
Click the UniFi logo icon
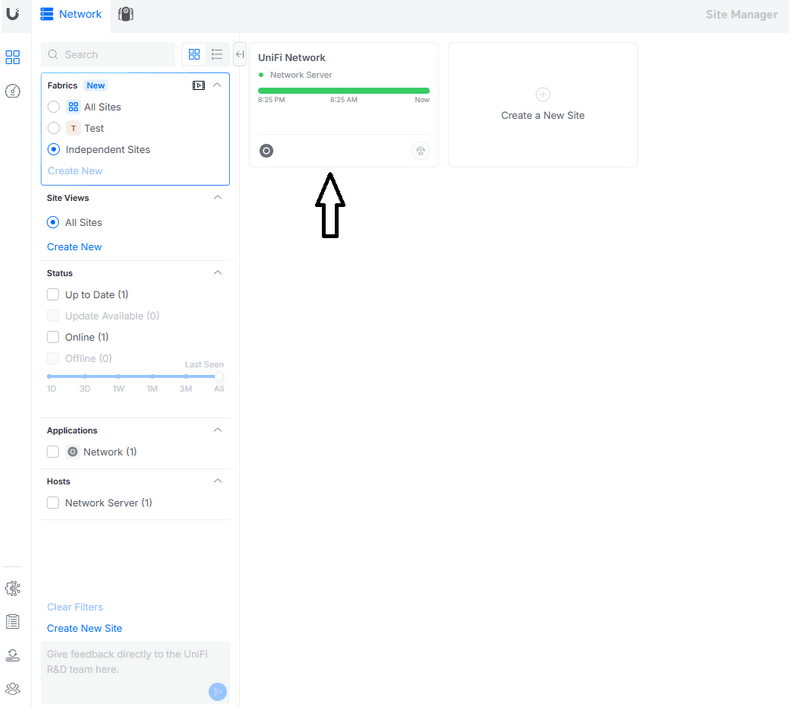pyautogui.click(x=12, y=14)
